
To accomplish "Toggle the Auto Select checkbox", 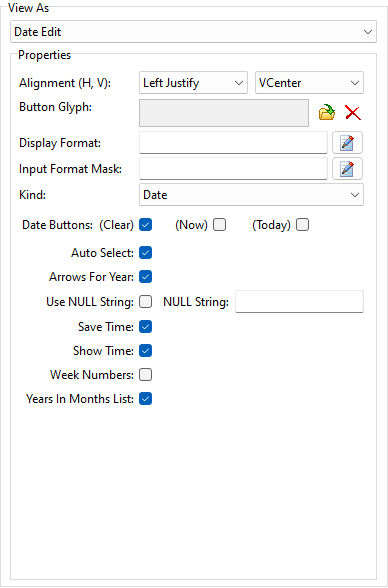I will click(145, 252).
